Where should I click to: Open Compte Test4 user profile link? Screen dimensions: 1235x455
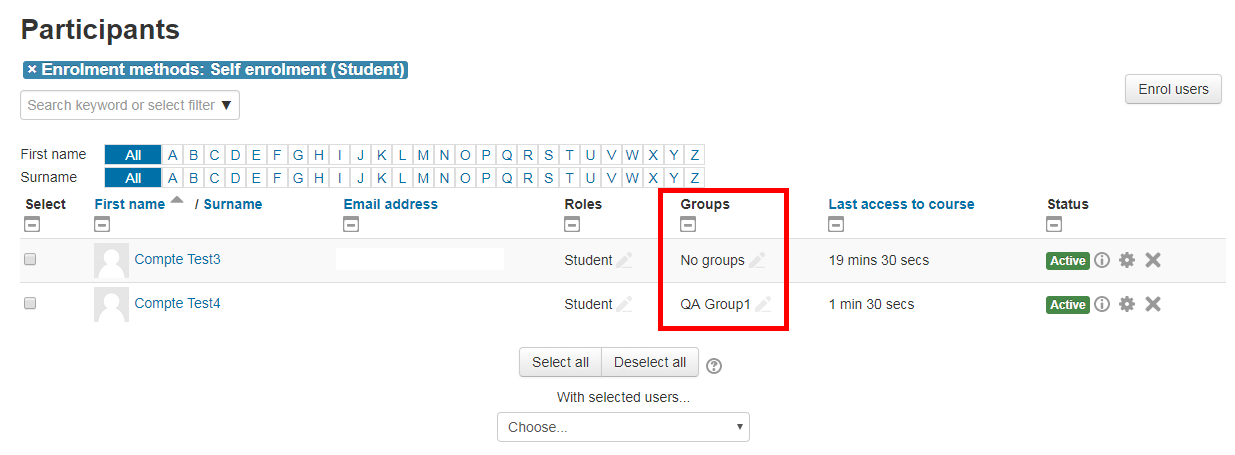(177, 303)
